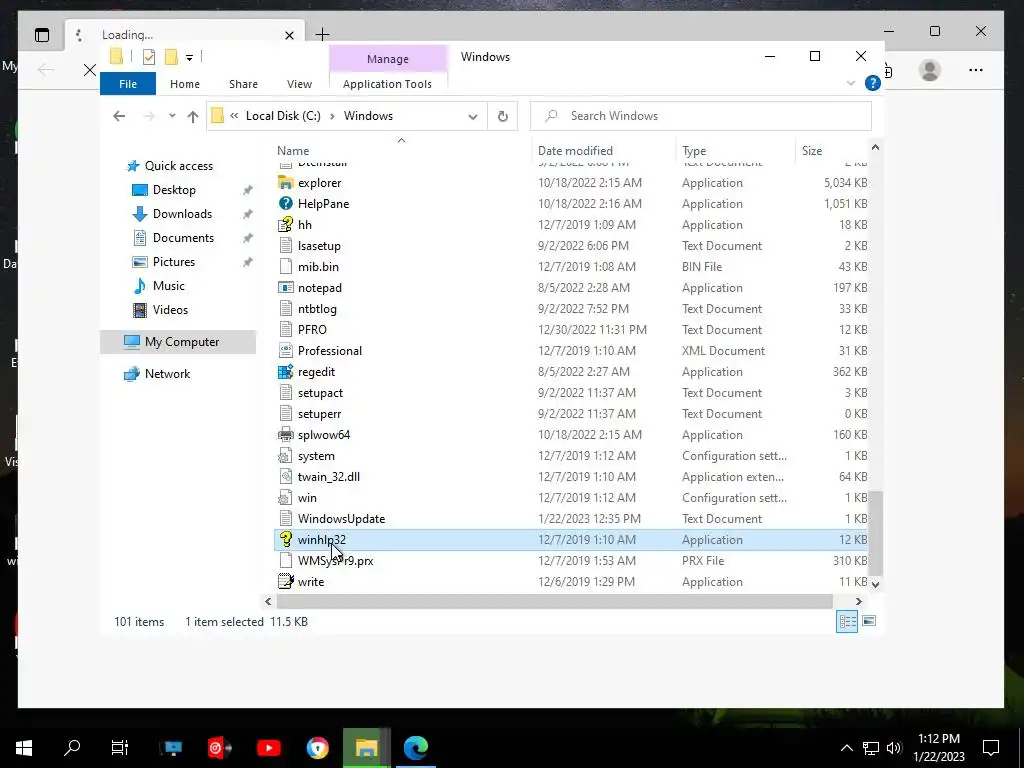Switch to the View ribbon tab
The height and width of the screenshot is (768, 1024).
(299, 84)
